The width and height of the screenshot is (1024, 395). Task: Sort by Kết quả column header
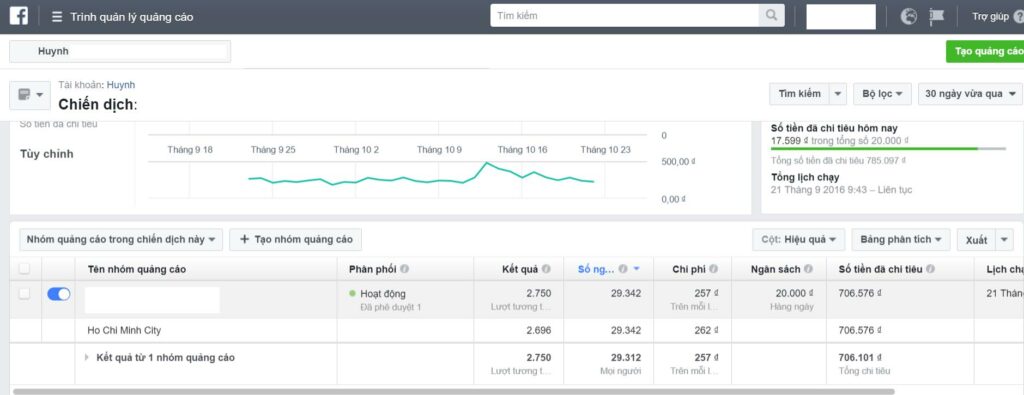coord(520,269)
